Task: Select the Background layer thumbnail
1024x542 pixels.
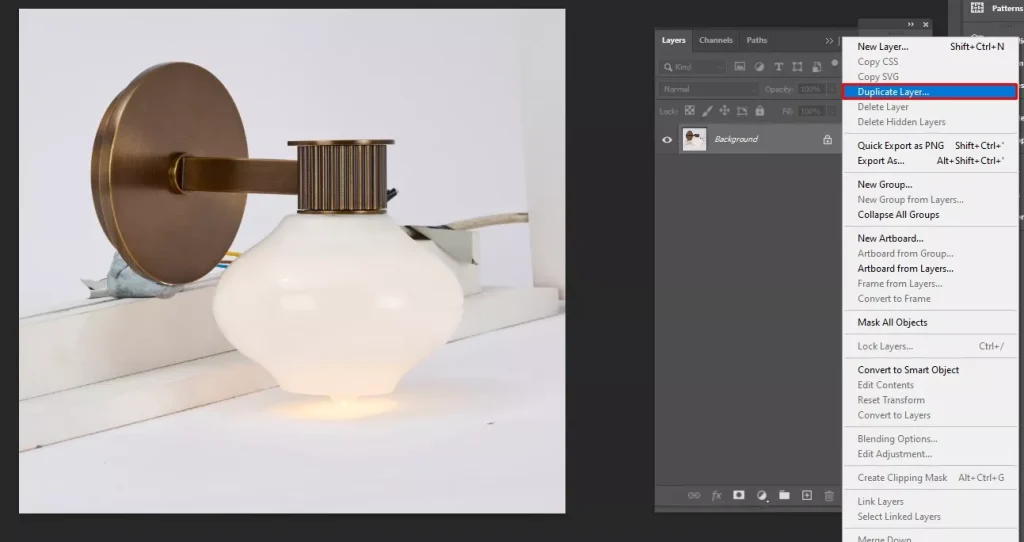Action: pos(694,139)
